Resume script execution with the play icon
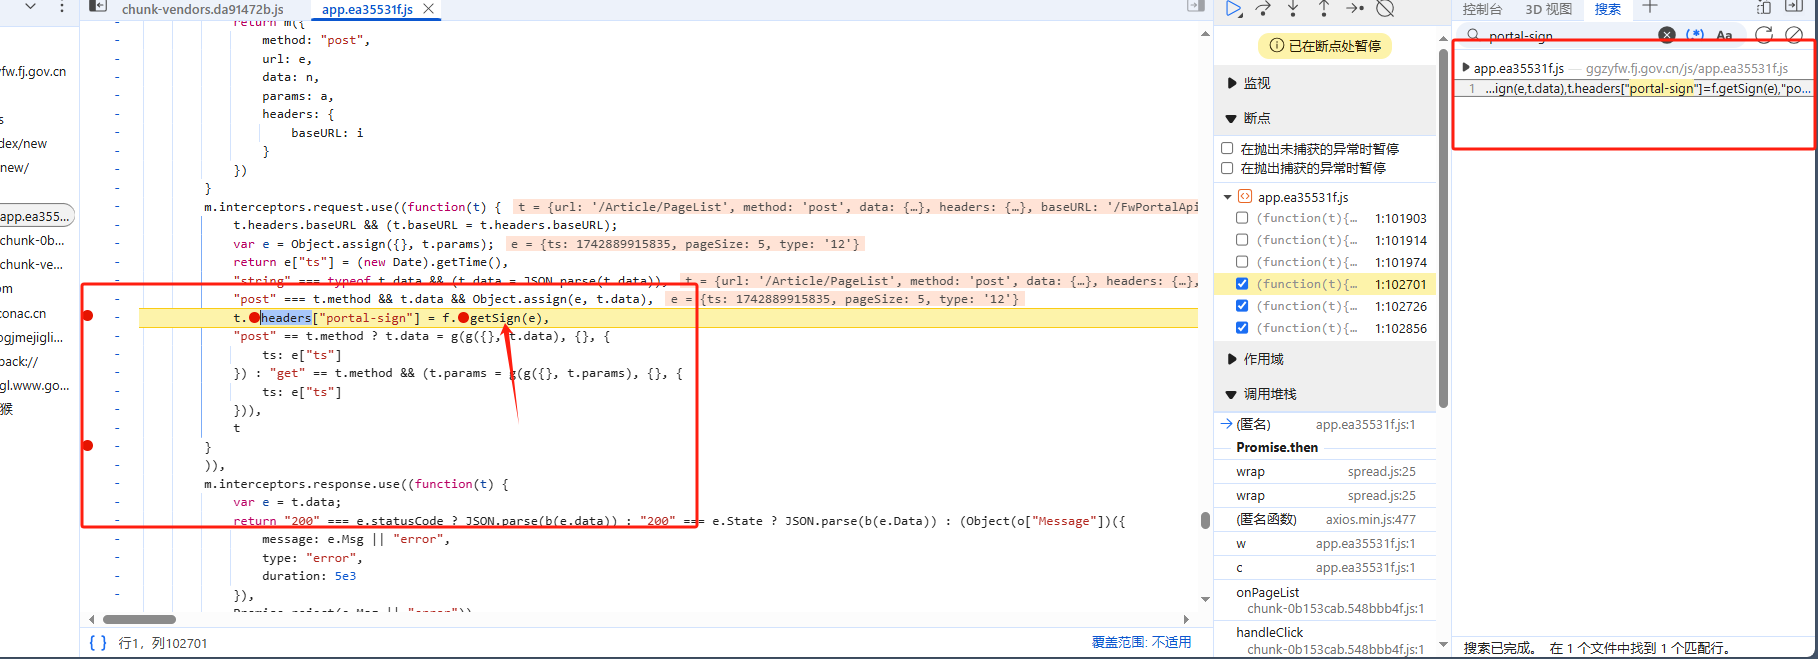Screen dimensions: 1818x659 tap(1234, 9)
